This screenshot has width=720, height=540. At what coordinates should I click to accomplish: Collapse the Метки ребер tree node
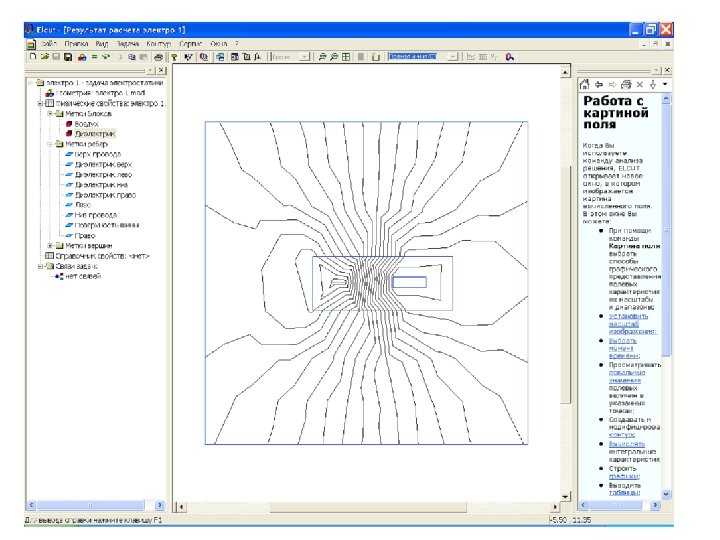(x=50, y=144)
